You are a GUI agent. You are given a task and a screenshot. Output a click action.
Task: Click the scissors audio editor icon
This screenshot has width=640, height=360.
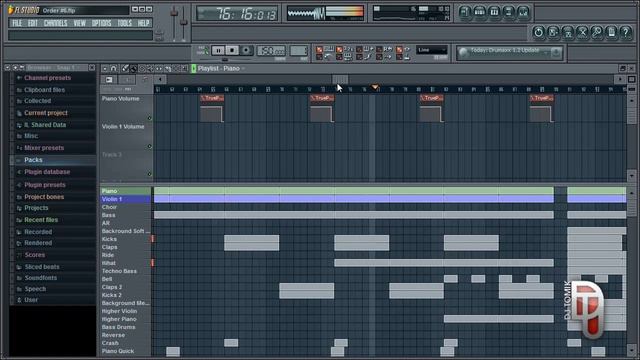(582, 32)
